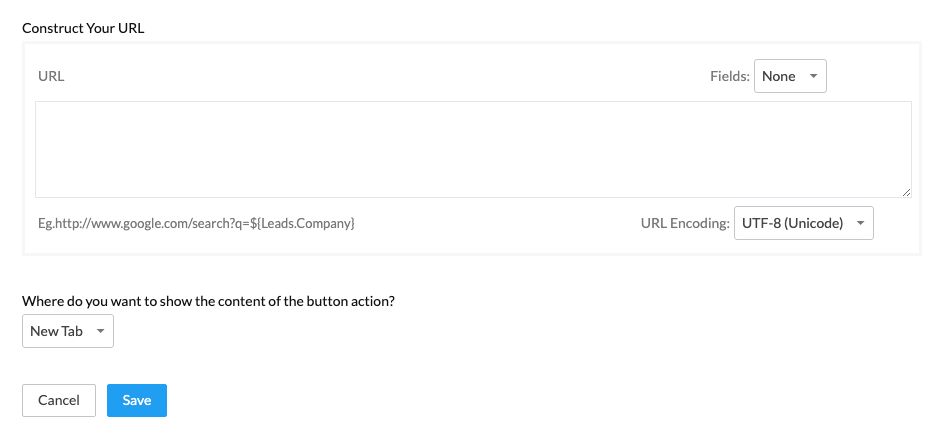The height and width of the screenshot is (437, 949).
Task: Click the "Construct Your URL" heading
Action: click(83, 28)
